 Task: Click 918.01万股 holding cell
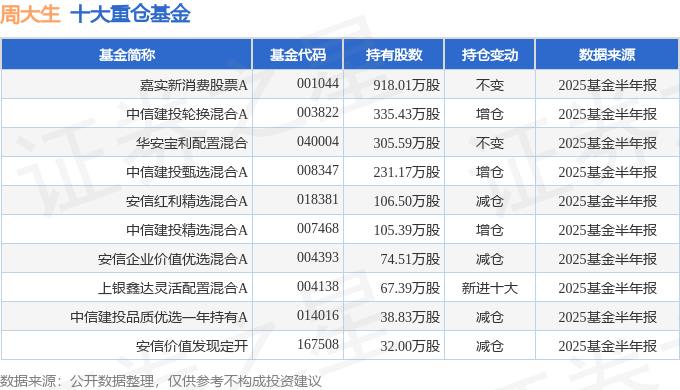click(407, 85)
